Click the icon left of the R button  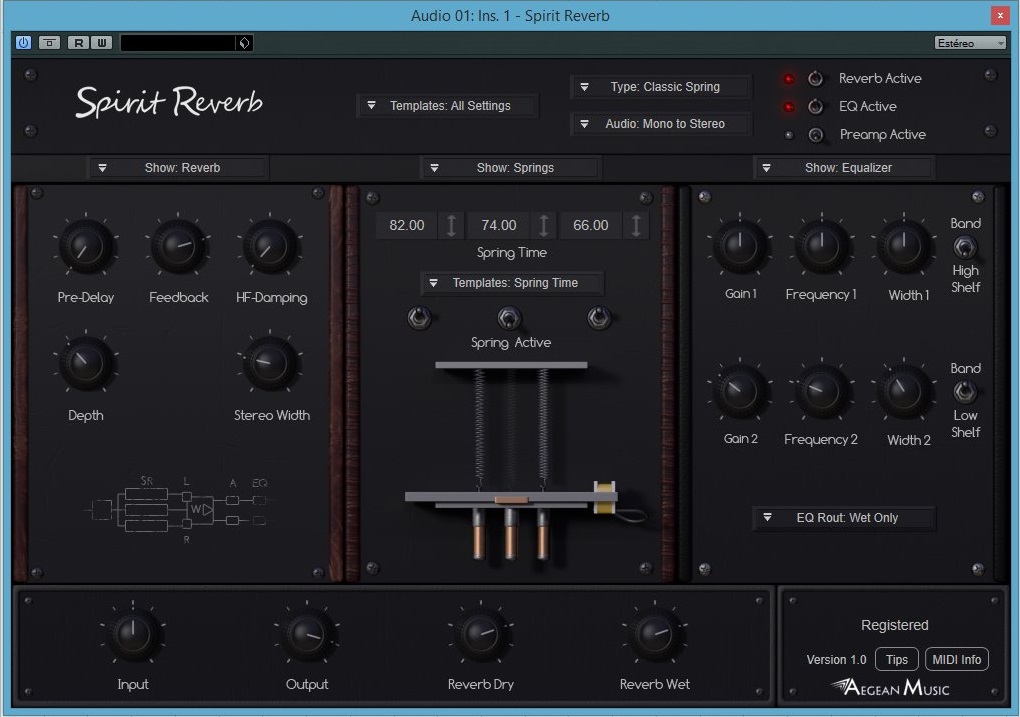49,43
